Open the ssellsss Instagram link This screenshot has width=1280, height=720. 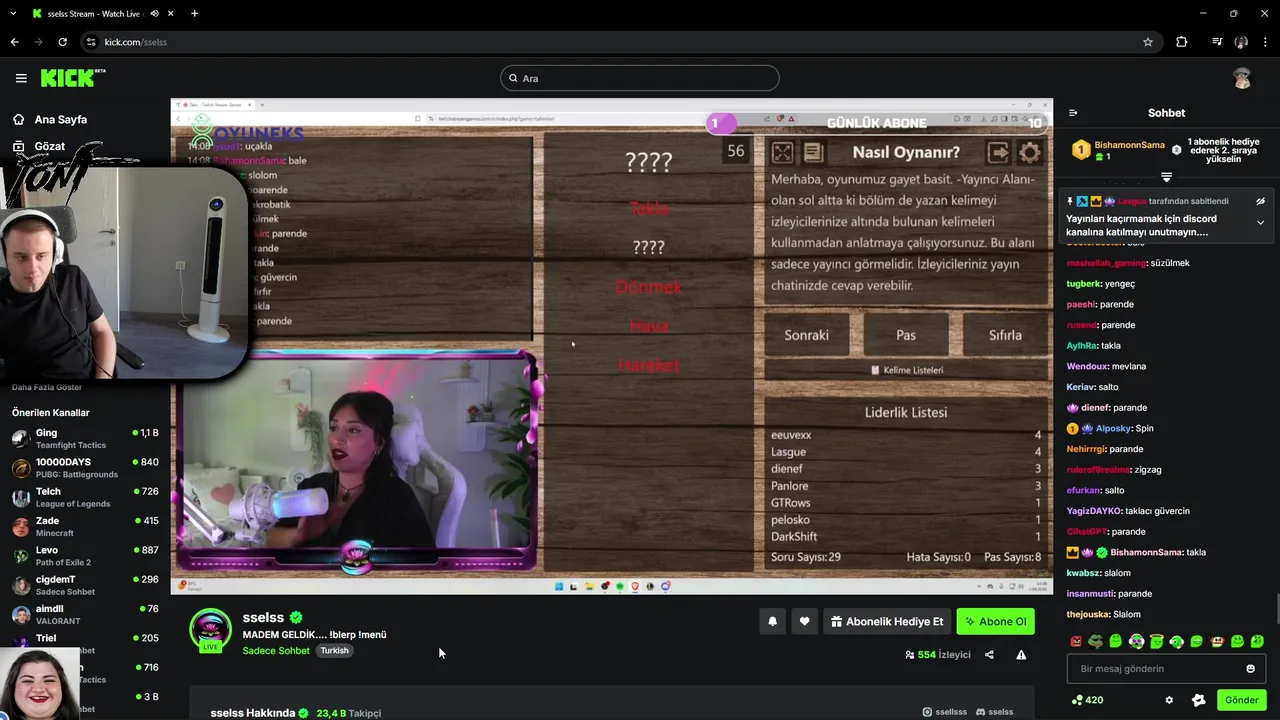pos(945,712)
